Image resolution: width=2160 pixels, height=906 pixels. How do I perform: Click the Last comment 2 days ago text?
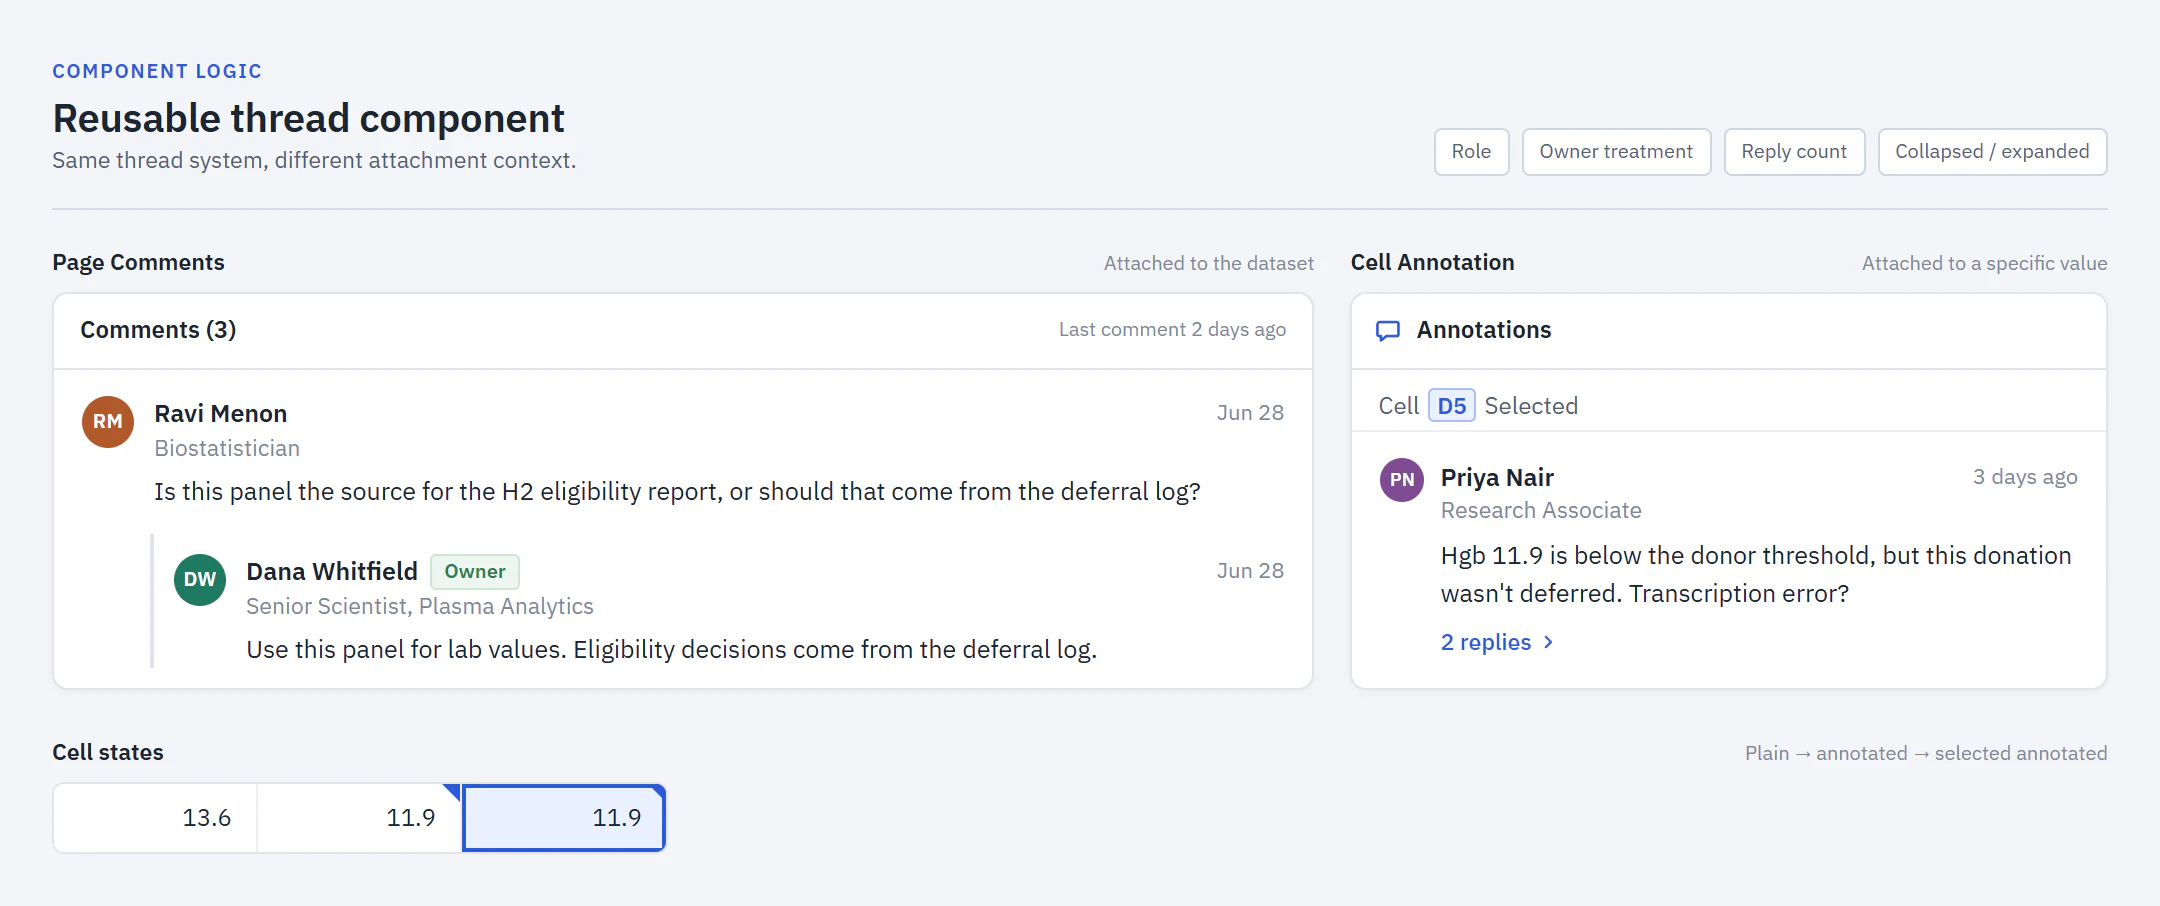(x=1172, y=330)
